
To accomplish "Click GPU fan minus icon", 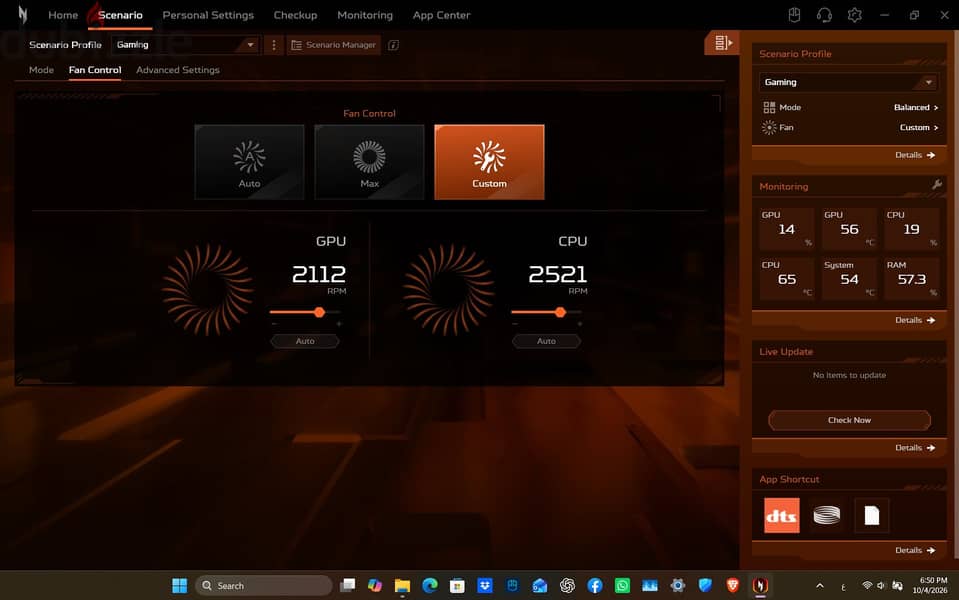I will (274, 324).
